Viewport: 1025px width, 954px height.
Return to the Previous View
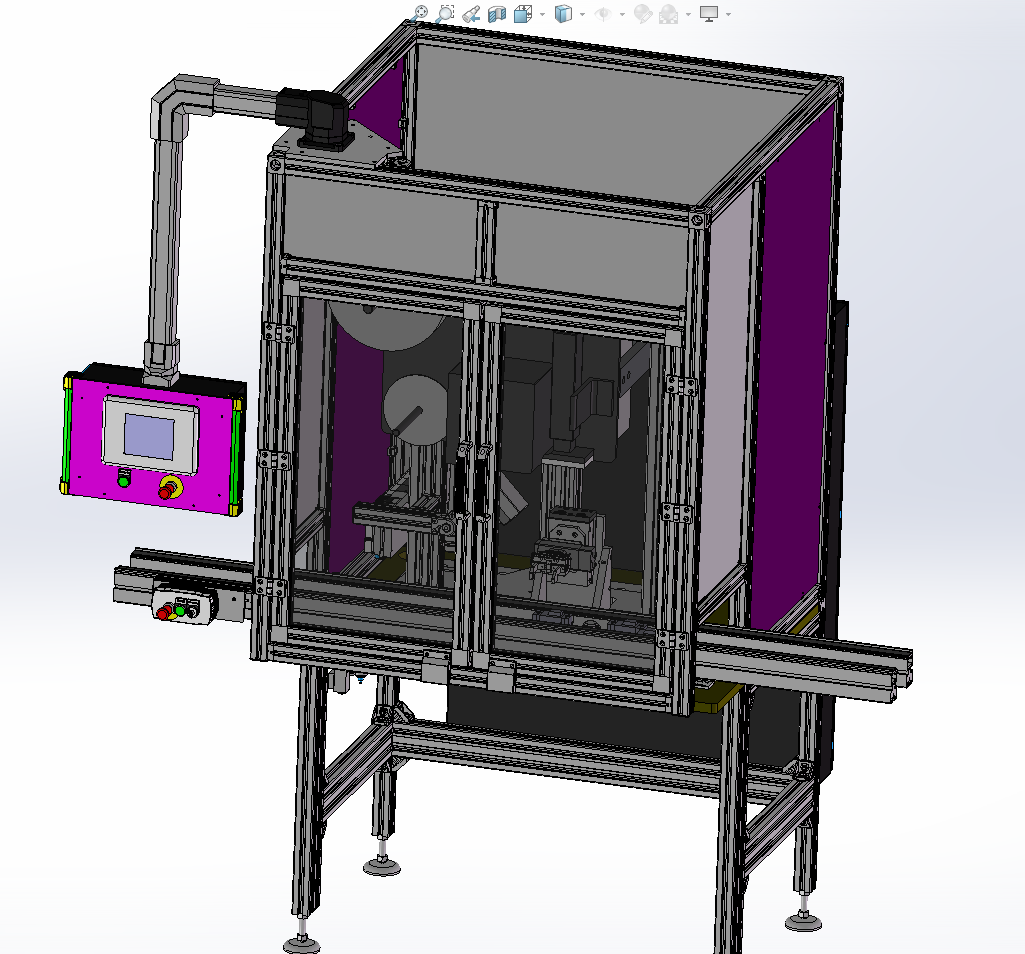471,14
